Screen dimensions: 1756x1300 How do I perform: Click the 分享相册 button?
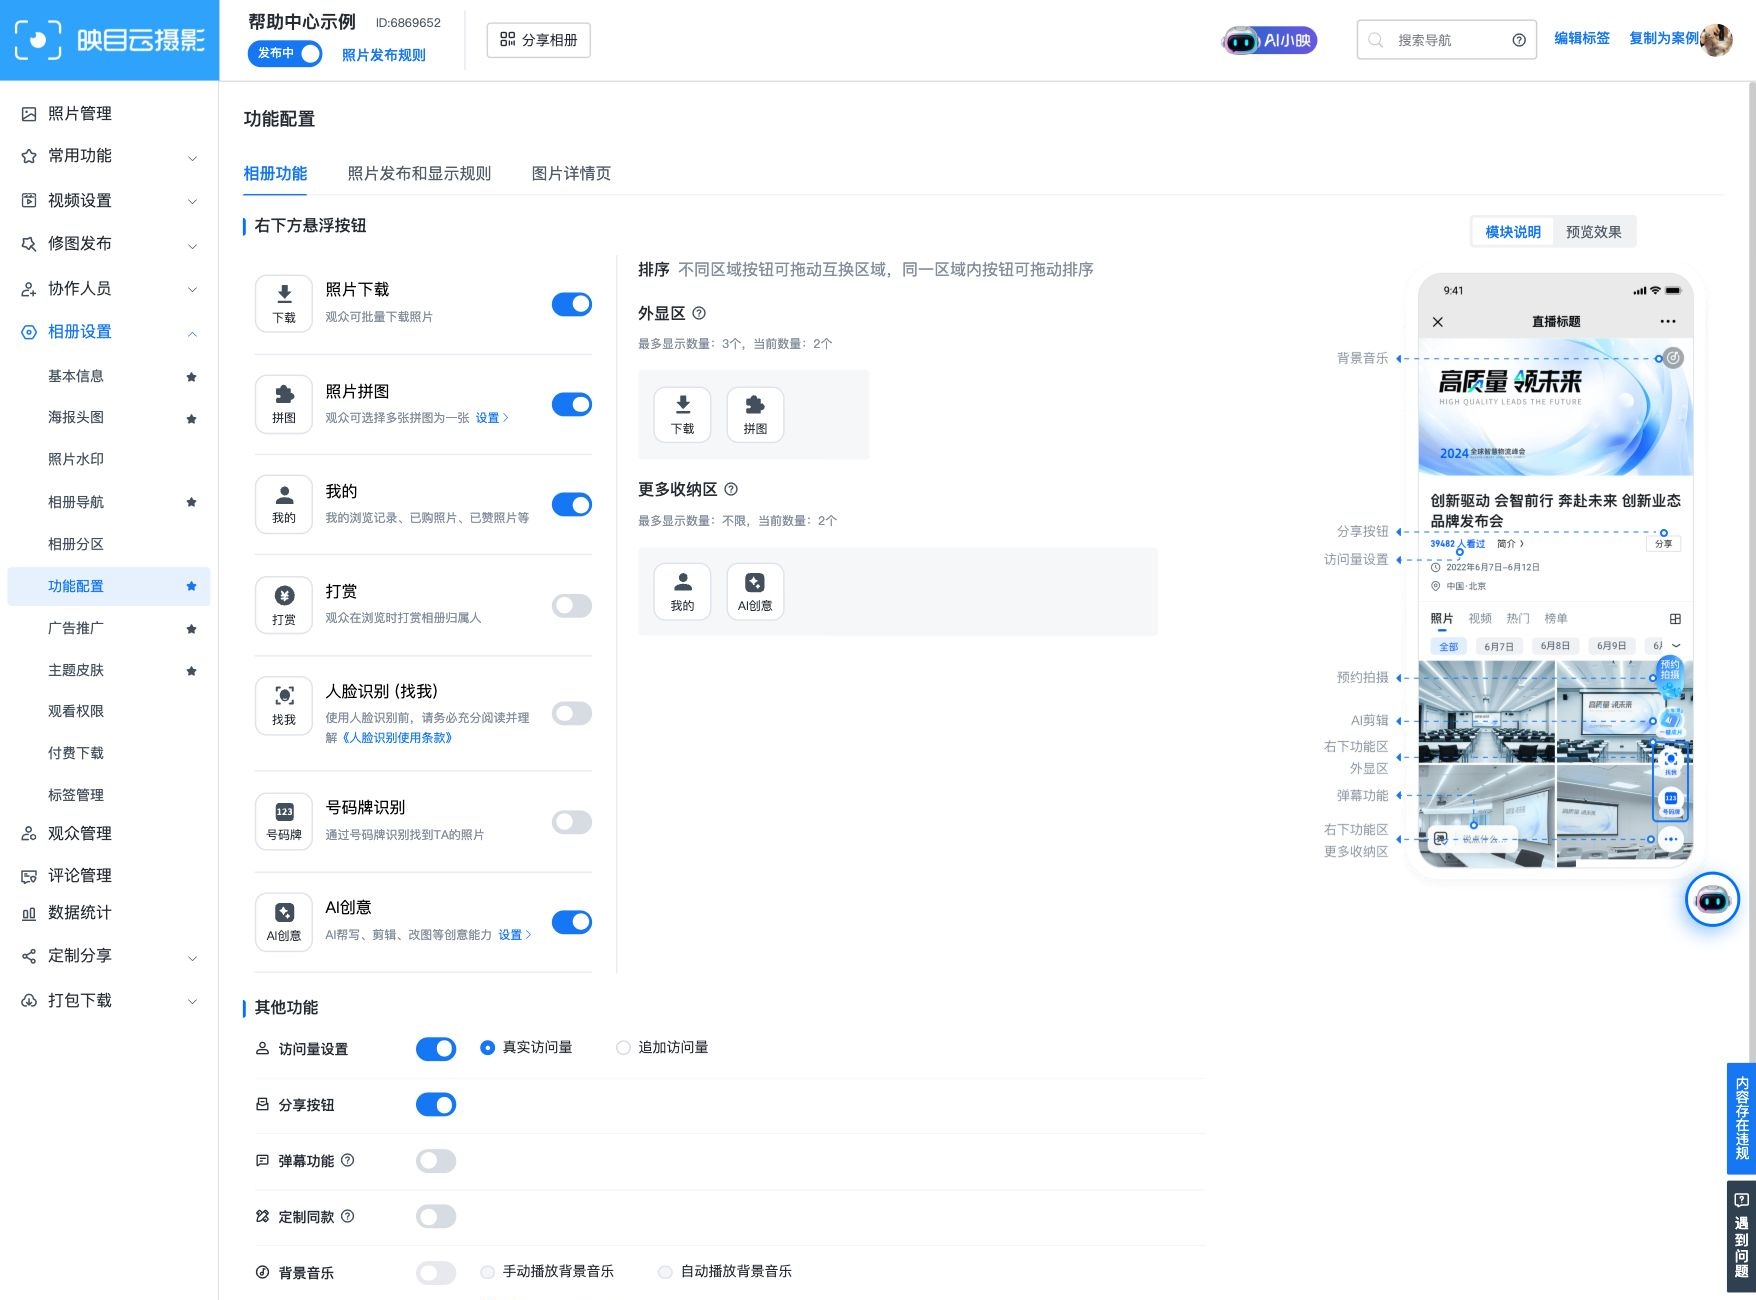[x=539, y=40]
